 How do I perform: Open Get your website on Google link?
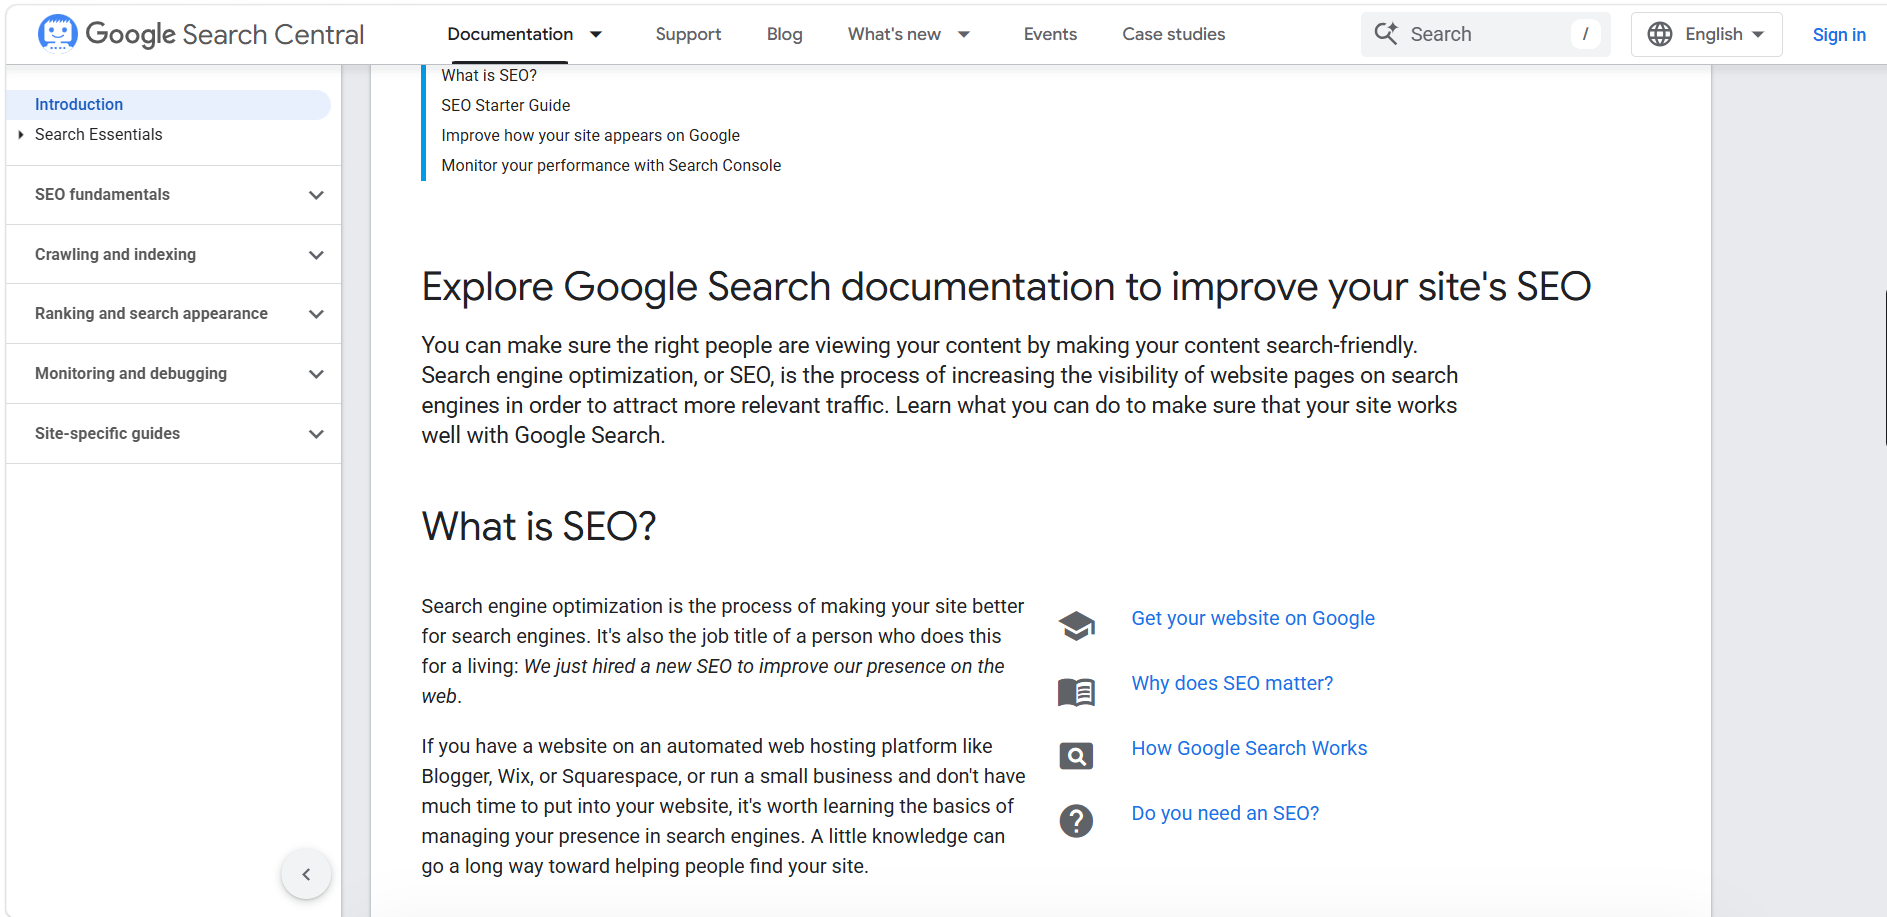1253,618
